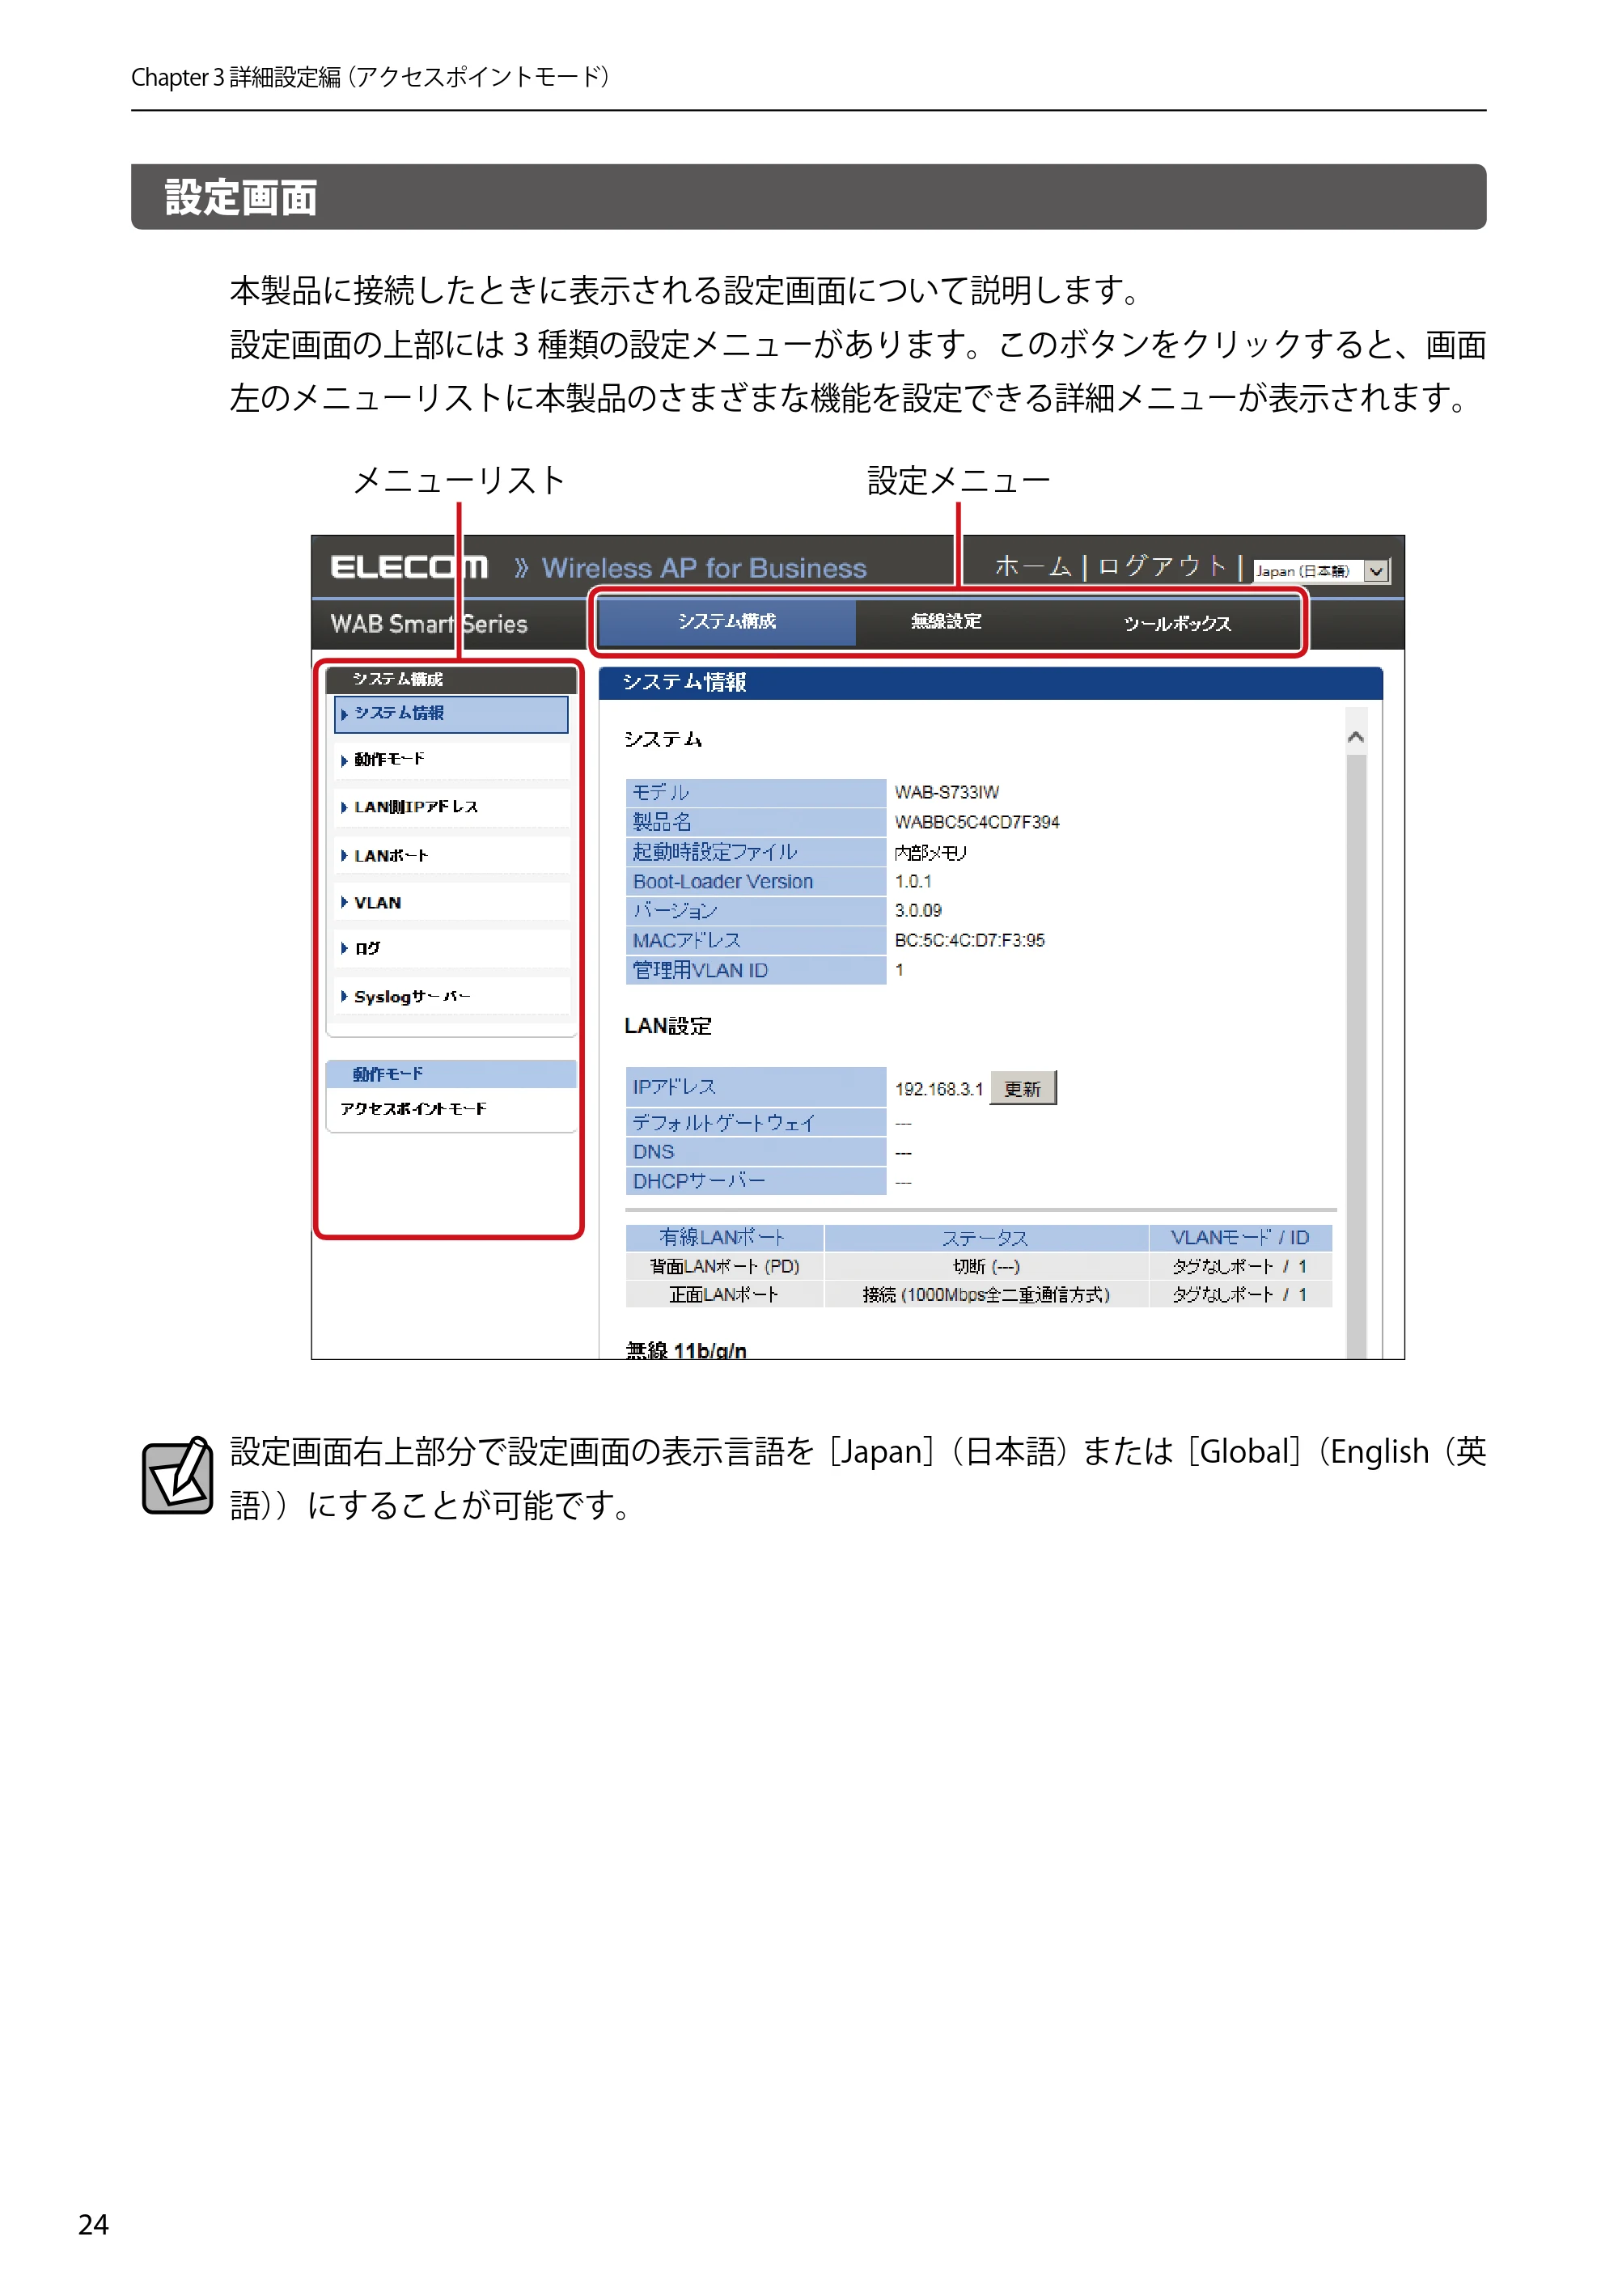Click the 背面LANポート (PD) row
This screenshot has height=2296, width=1618.
tap(978, 1266)
